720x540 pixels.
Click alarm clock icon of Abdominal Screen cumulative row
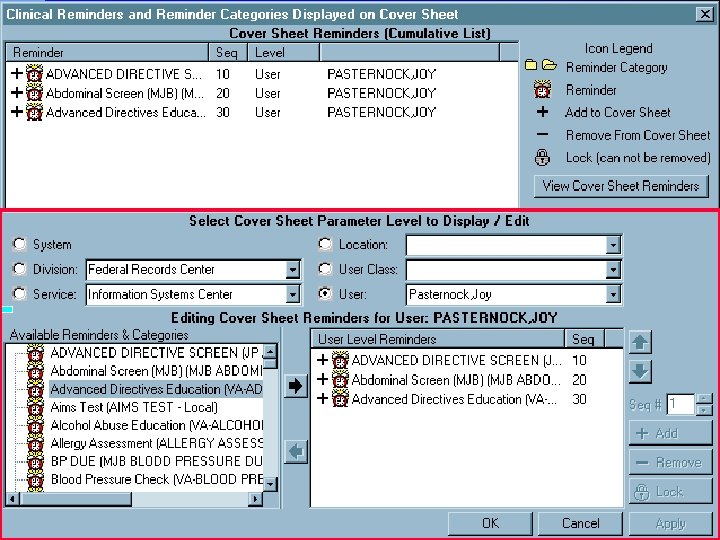click(34, 93)
